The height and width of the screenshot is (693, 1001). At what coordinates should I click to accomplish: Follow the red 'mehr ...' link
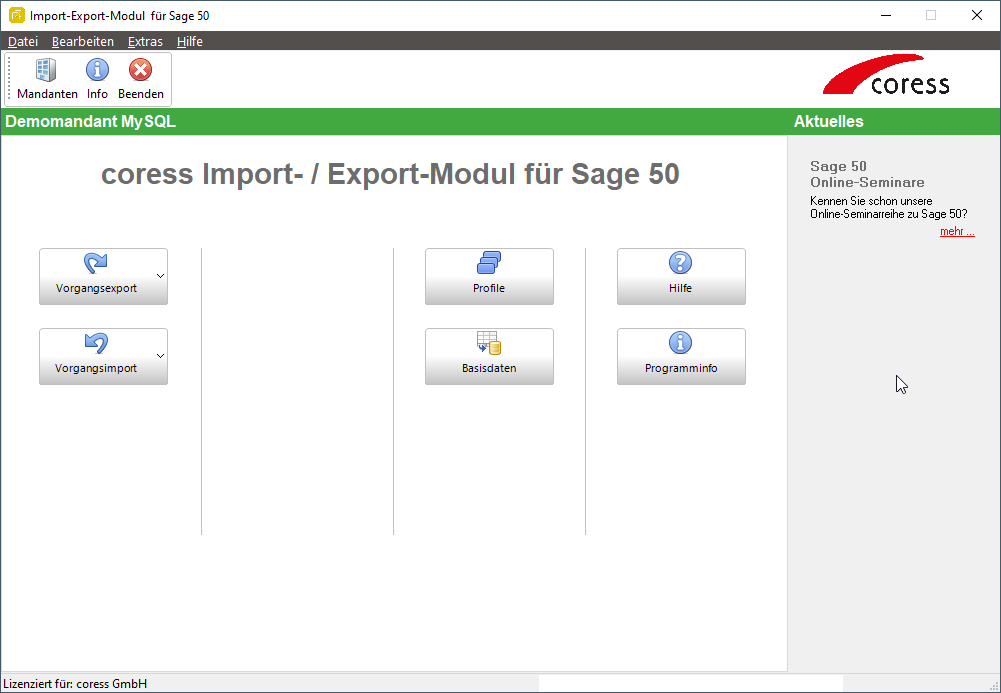[x=957, y=232]
